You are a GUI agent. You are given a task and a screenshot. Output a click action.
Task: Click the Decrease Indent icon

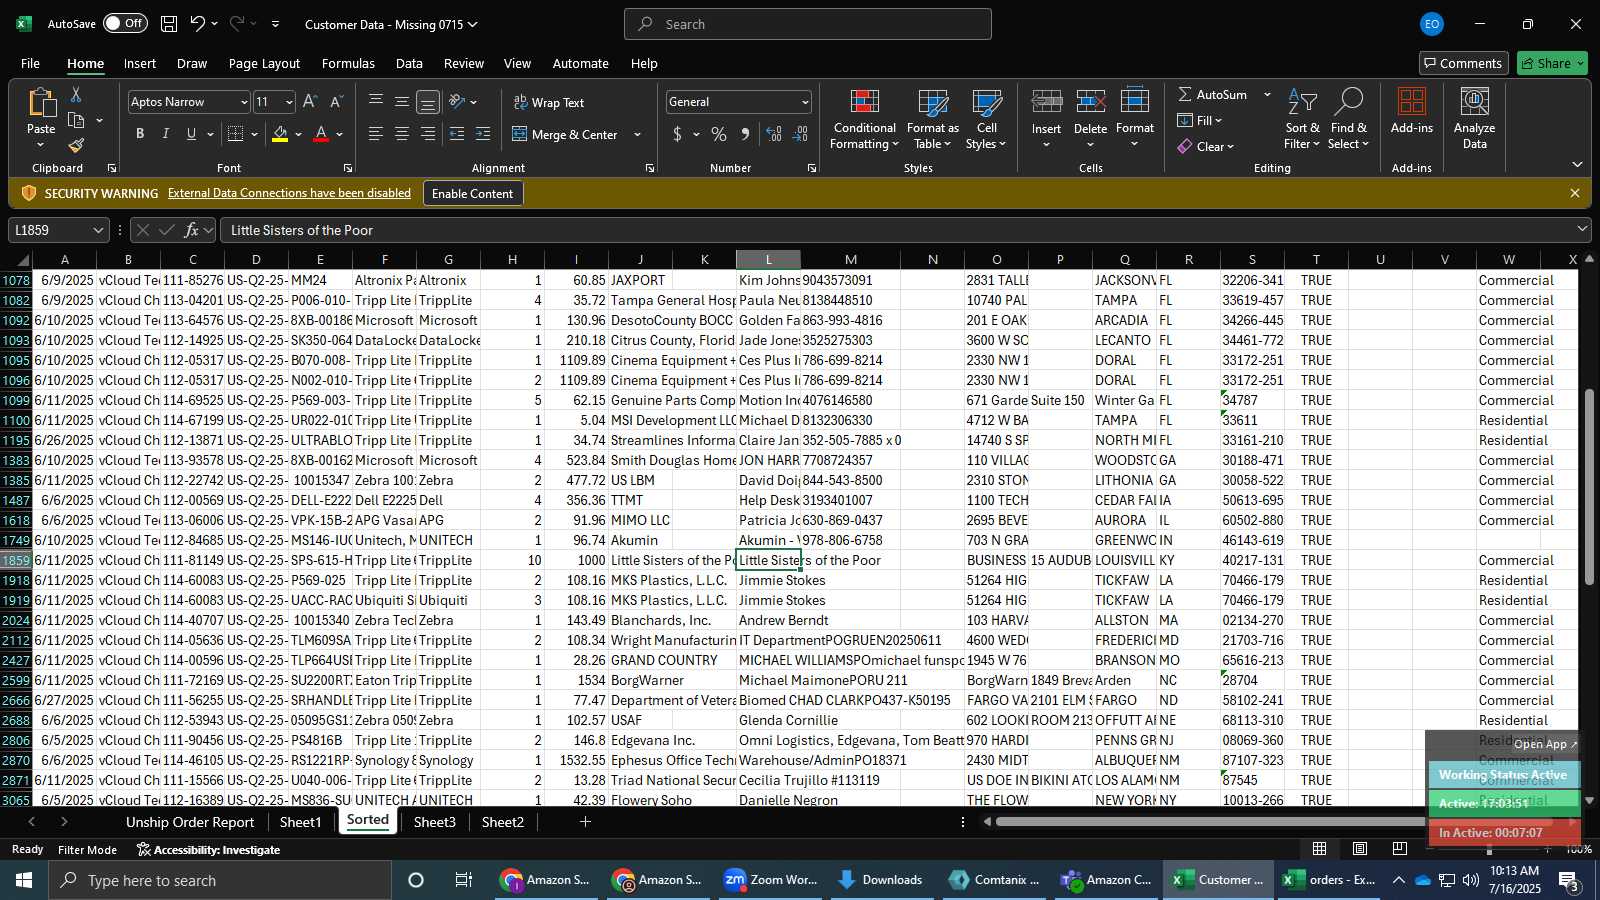tap(457, 134)
